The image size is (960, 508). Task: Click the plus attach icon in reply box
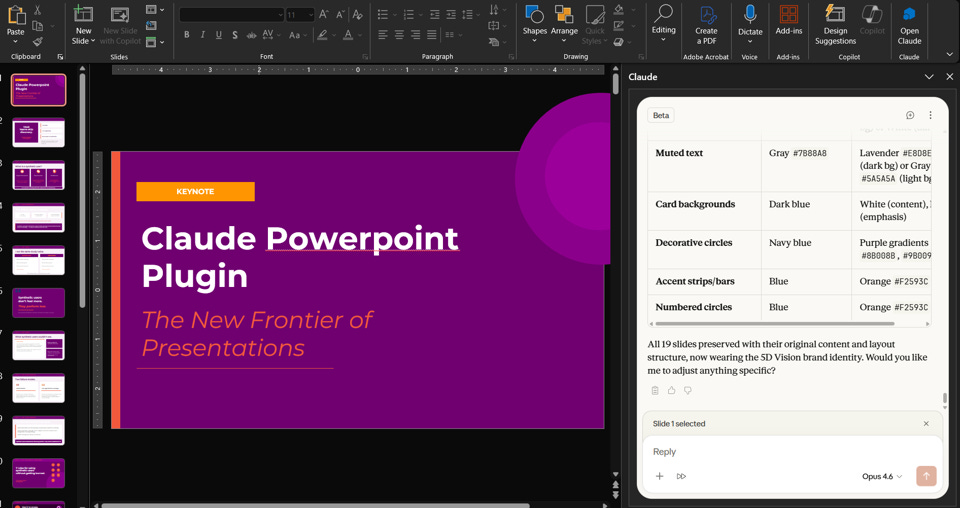point(659,476)
